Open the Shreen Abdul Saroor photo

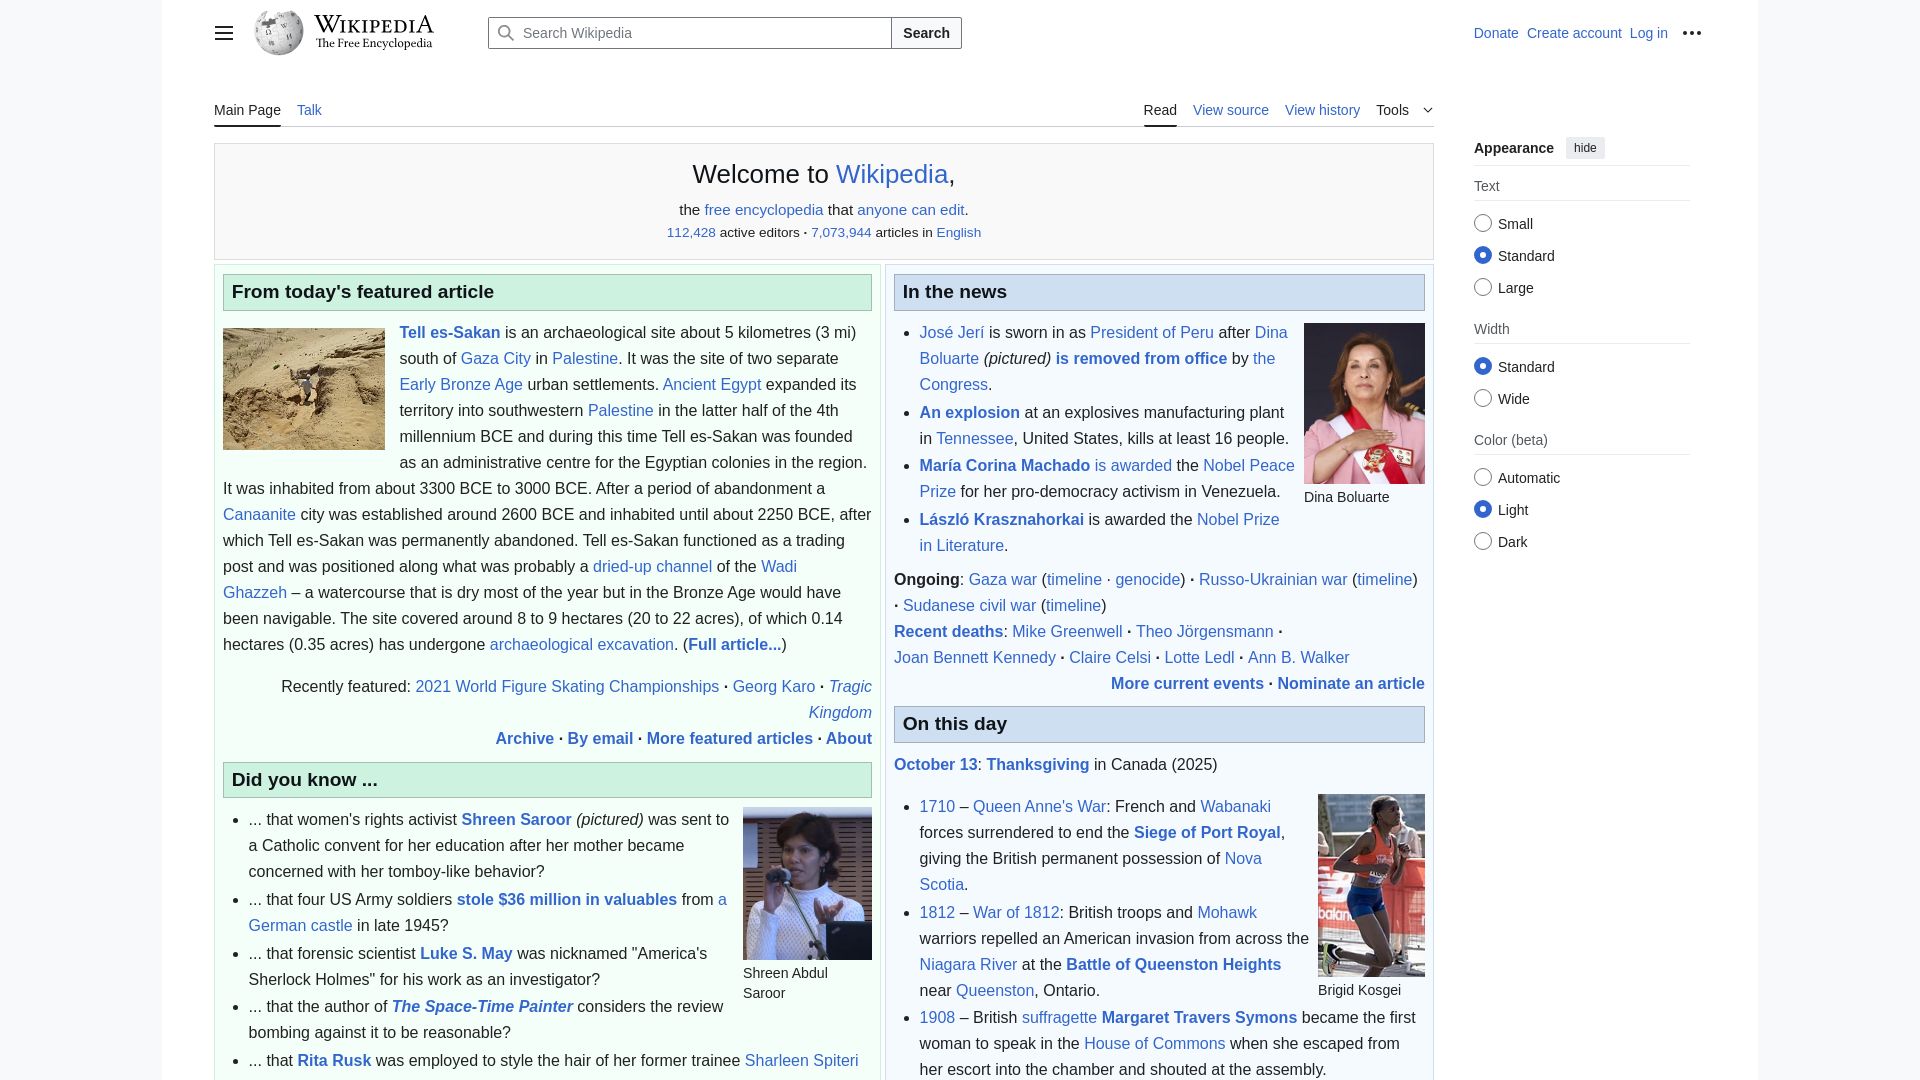(x=807, y=884)
